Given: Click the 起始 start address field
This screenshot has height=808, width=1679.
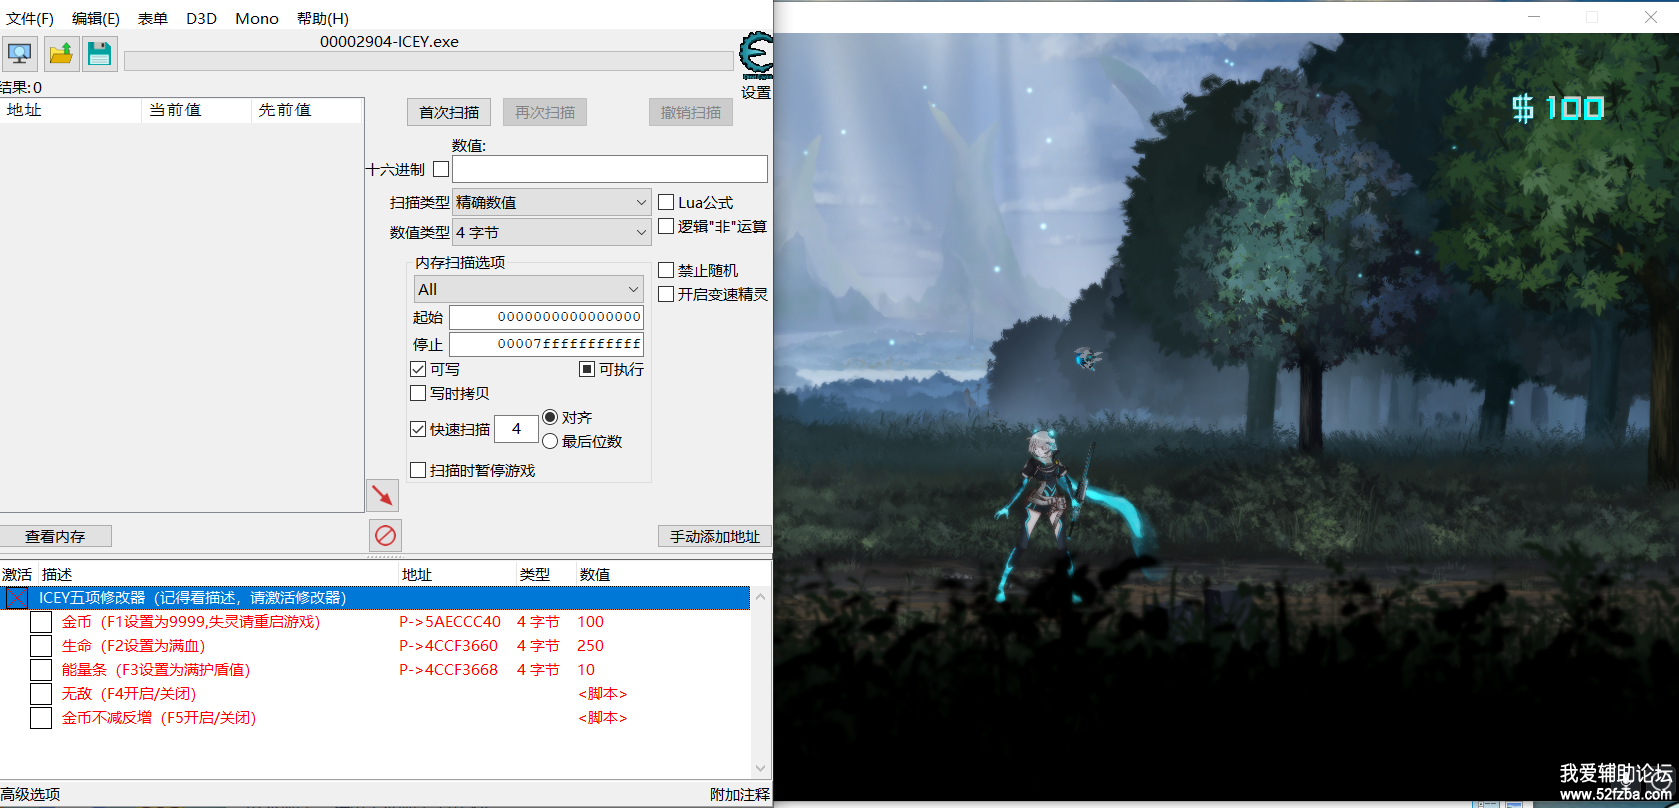Looking at the screenshot, I should pos(546,317).
